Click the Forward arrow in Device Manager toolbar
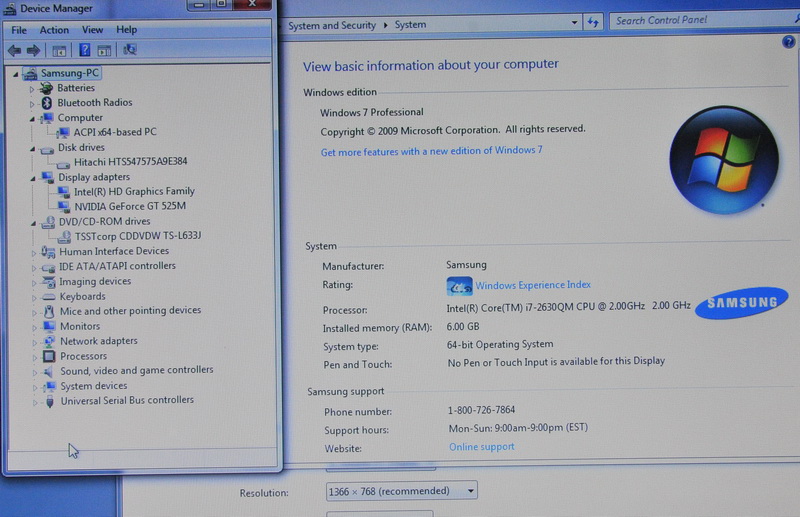The height and width of the screenshot is (517, 800). [x=33, y=50]
